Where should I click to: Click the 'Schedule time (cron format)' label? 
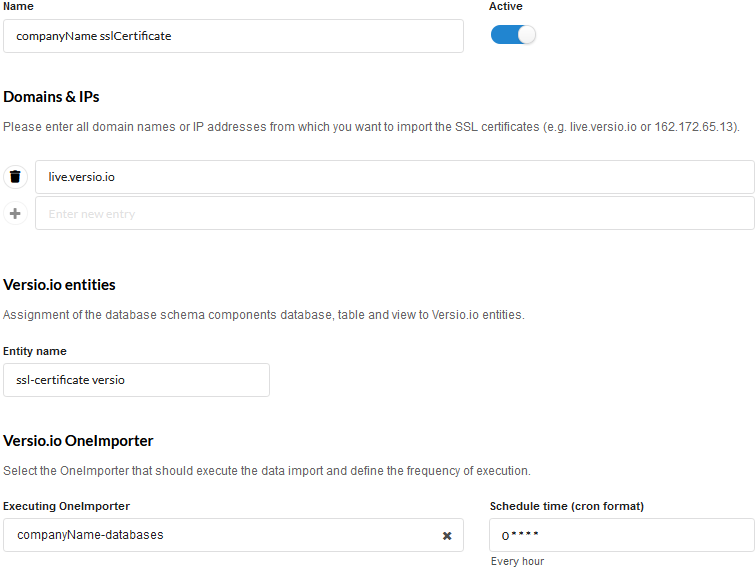coord(567,506)
